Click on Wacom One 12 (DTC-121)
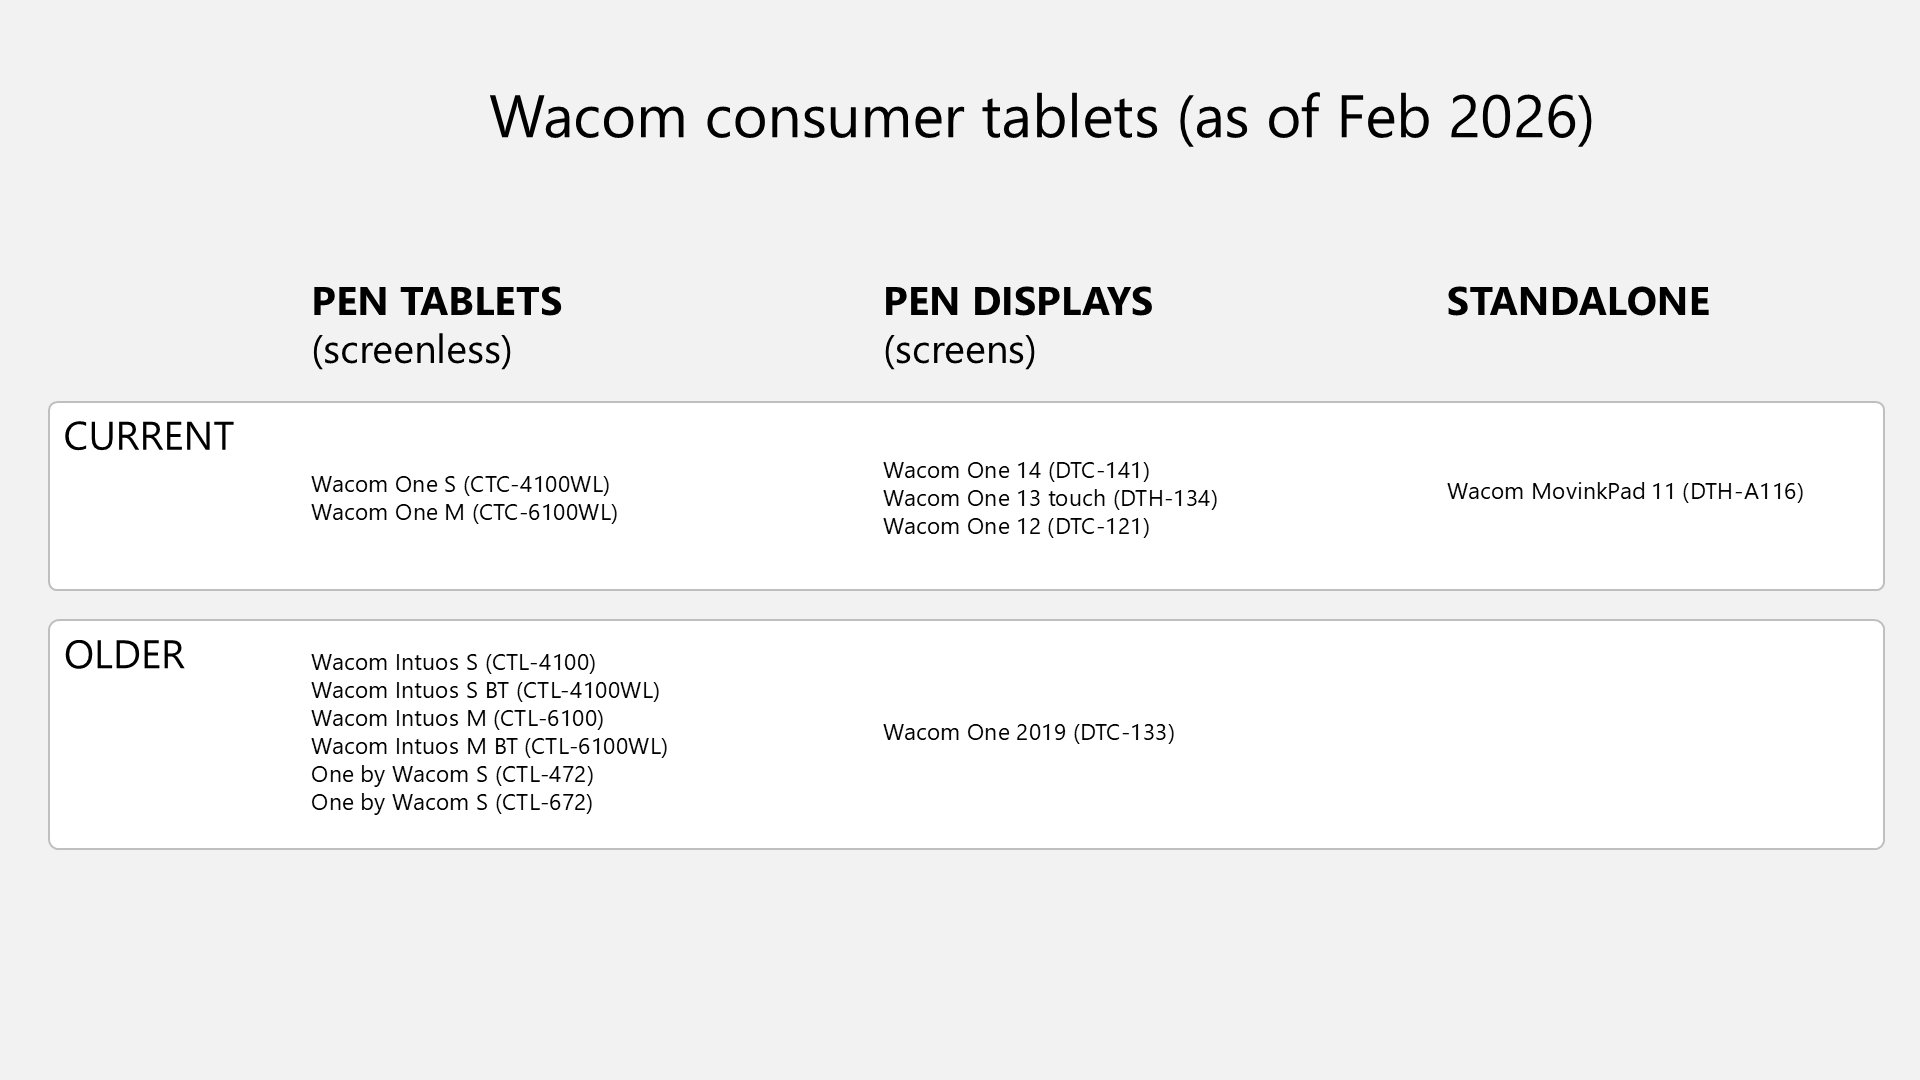The width and height of the screenshot is (1920, 1080). tap(1016, 526)
